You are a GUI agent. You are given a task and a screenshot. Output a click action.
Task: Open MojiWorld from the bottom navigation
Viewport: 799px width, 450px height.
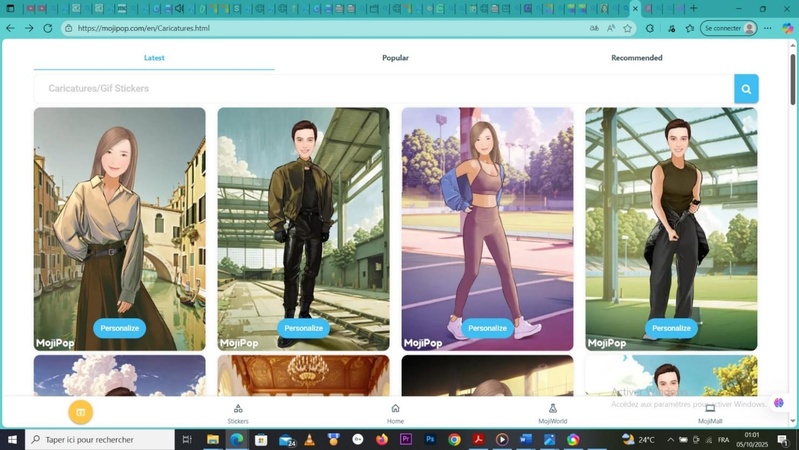point(552,413)
